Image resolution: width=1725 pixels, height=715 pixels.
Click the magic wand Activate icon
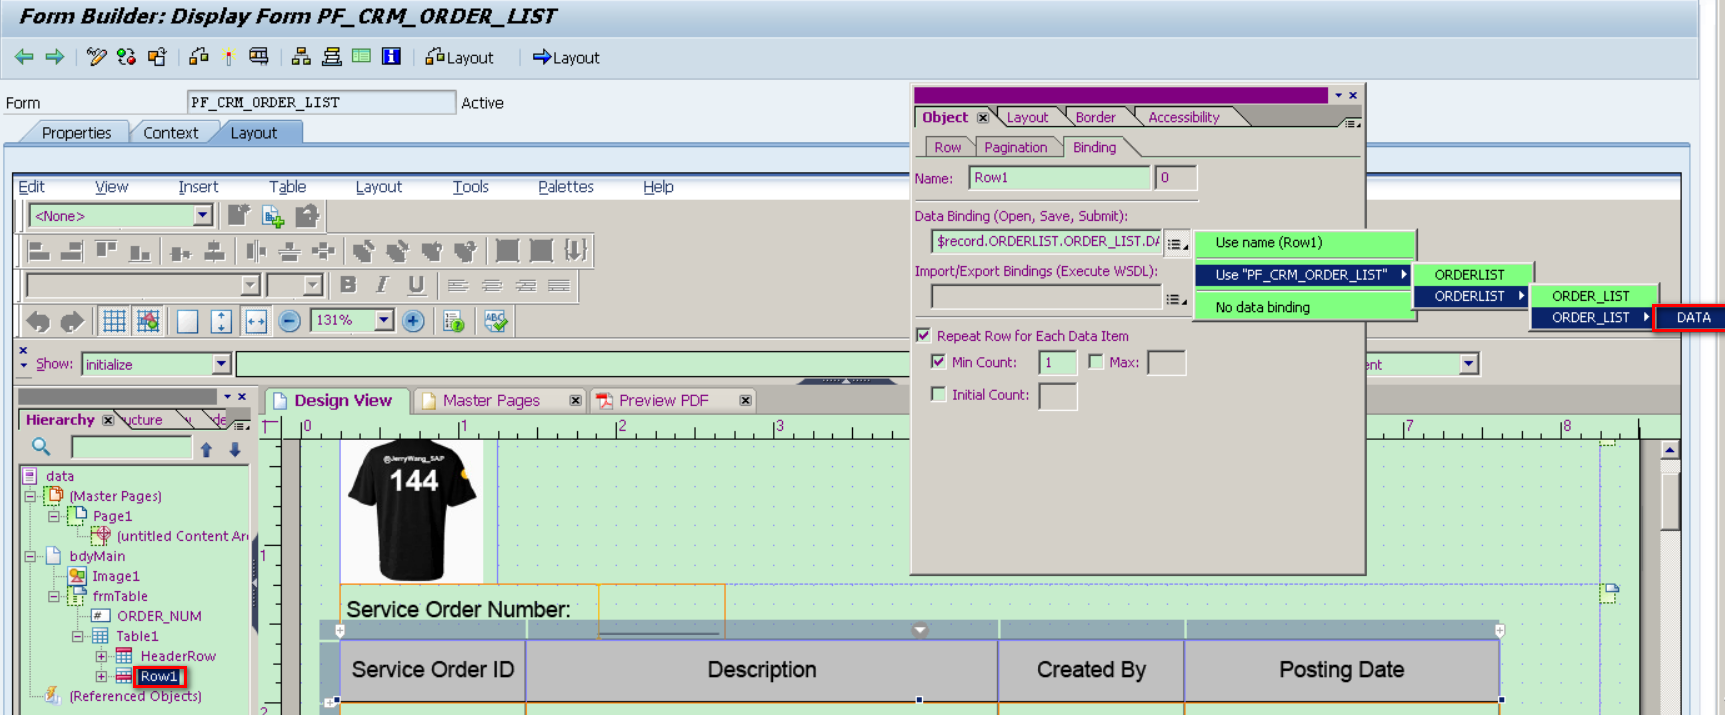(229, 57)
